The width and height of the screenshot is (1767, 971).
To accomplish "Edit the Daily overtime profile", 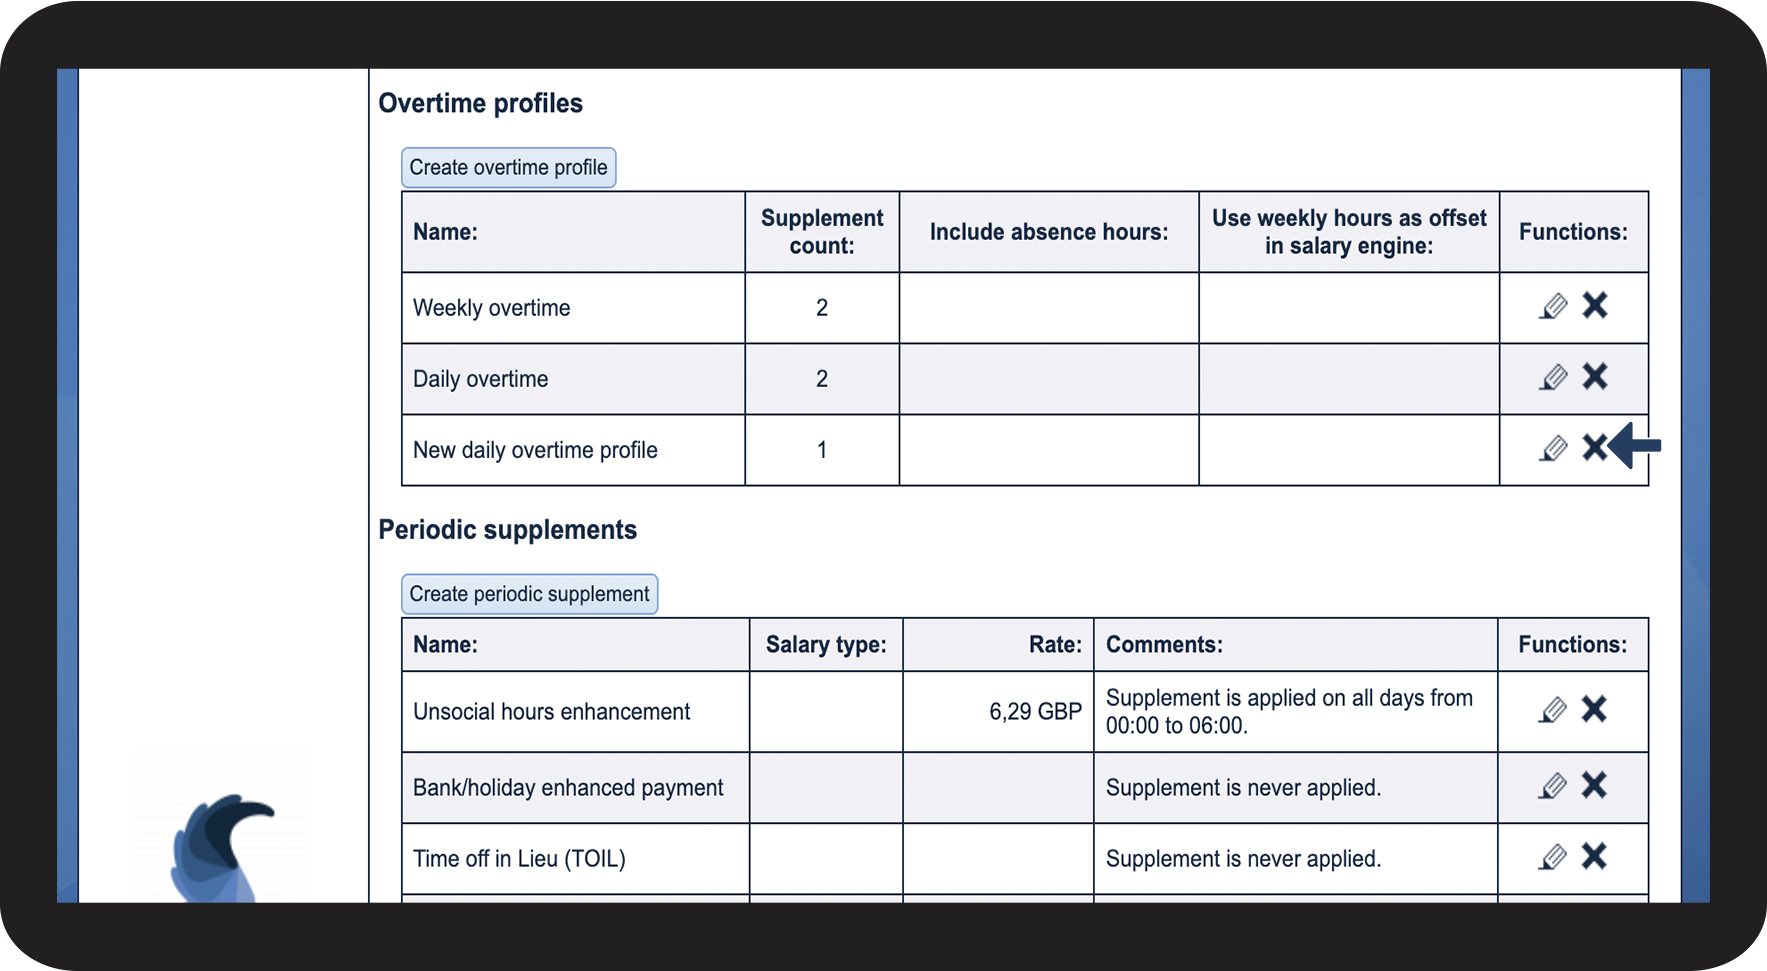I will [1553, 377].
